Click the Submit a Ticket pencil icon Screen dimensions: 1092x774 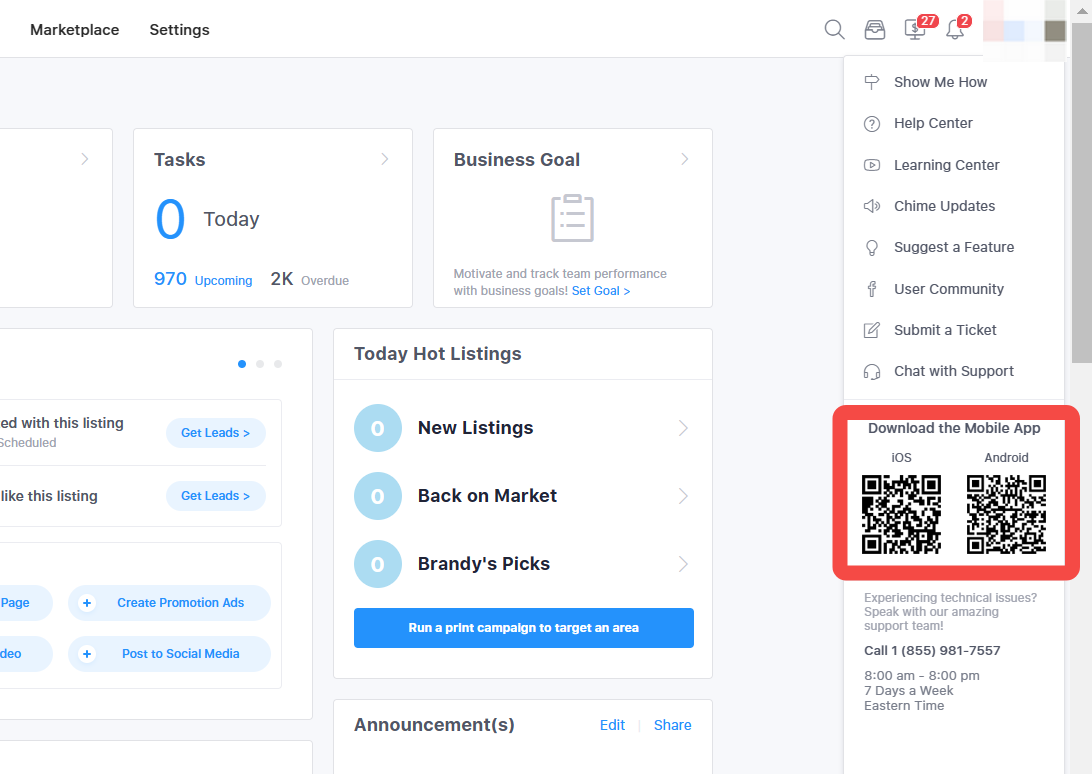click(x=872, y=330)
